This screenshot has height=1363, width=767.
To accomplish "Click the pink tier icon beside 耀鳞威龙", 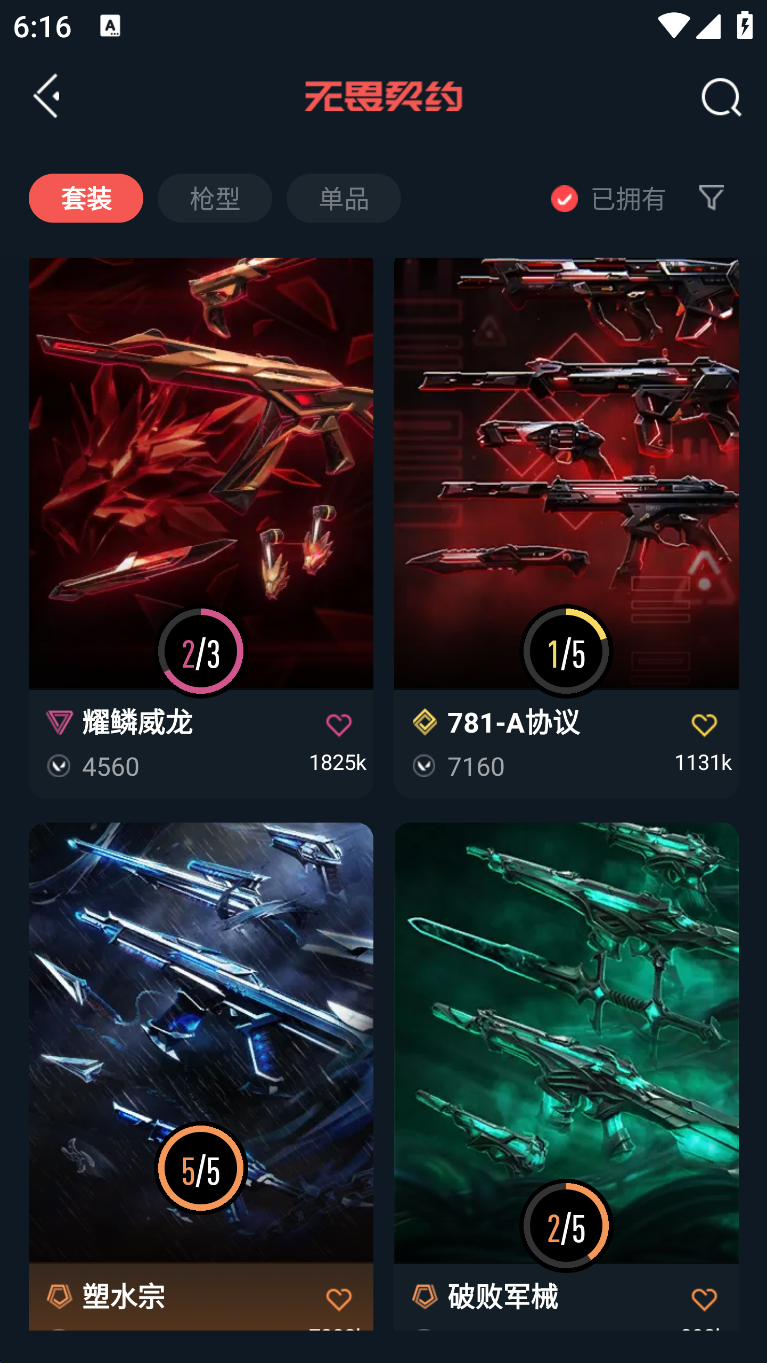I will (x=59, y=723).
